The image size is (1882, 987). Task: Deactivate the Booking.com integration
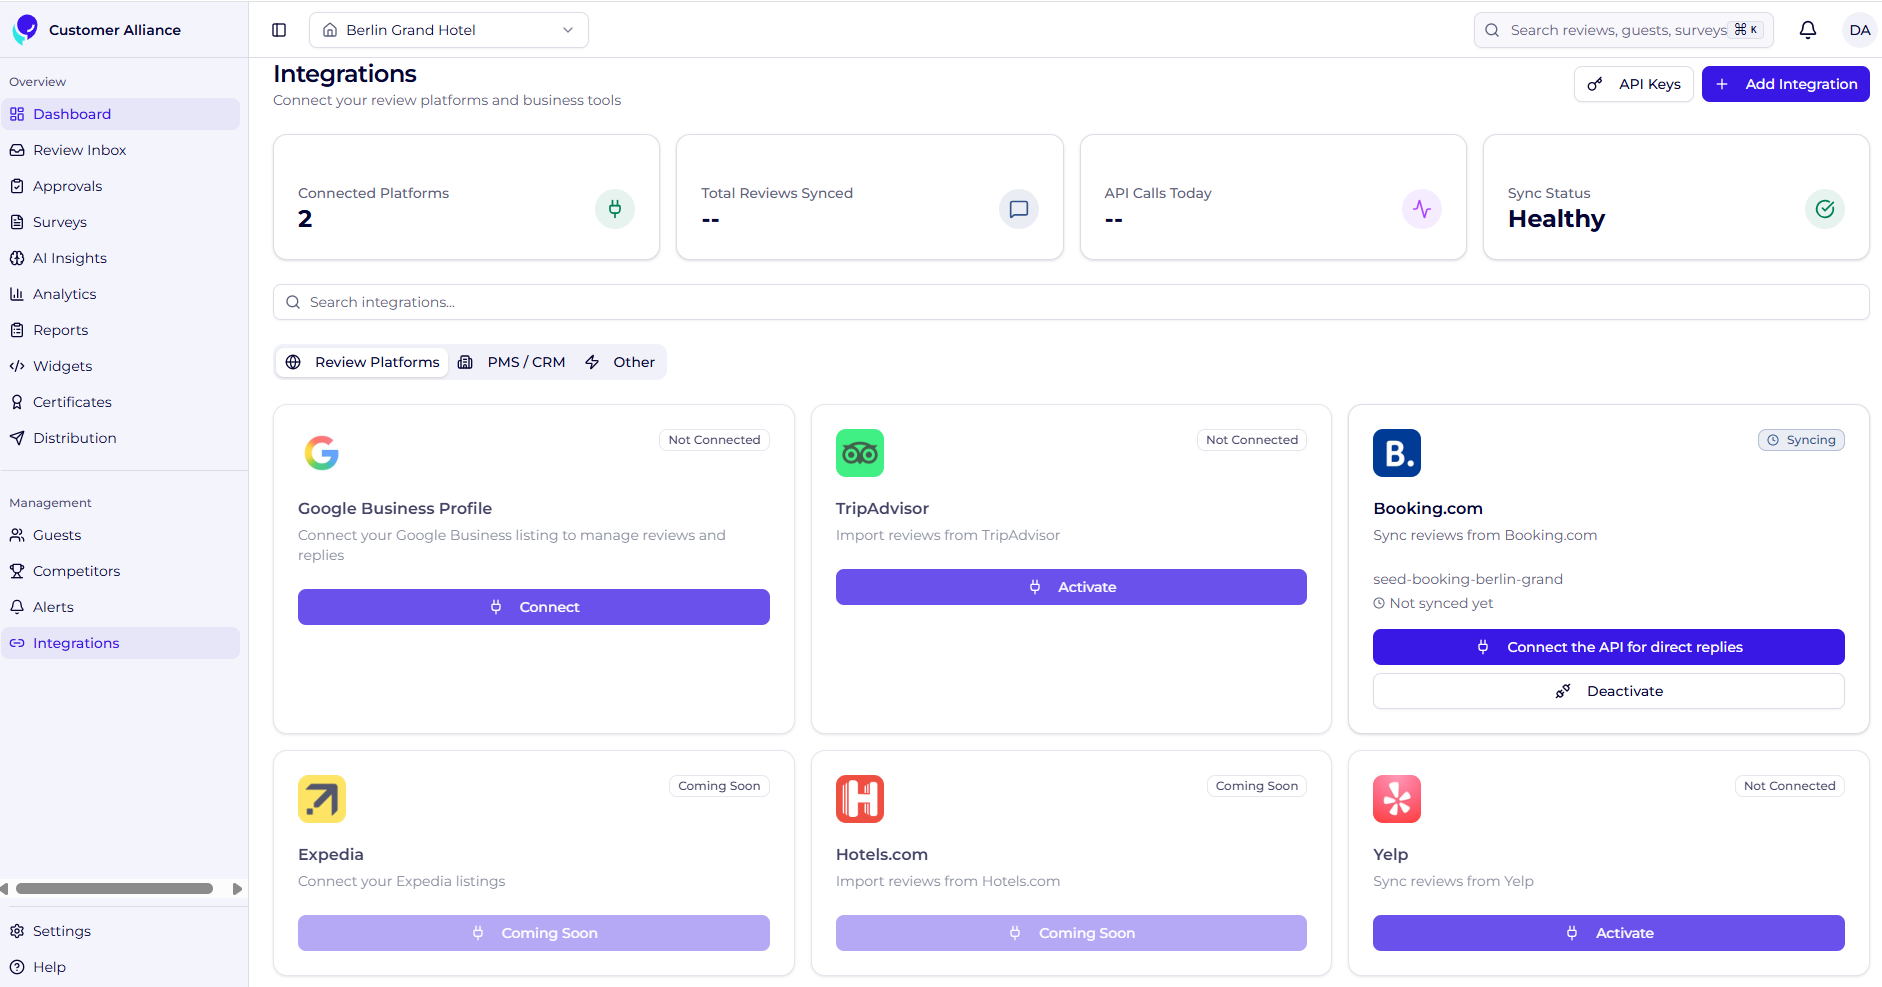[1608, 691]
